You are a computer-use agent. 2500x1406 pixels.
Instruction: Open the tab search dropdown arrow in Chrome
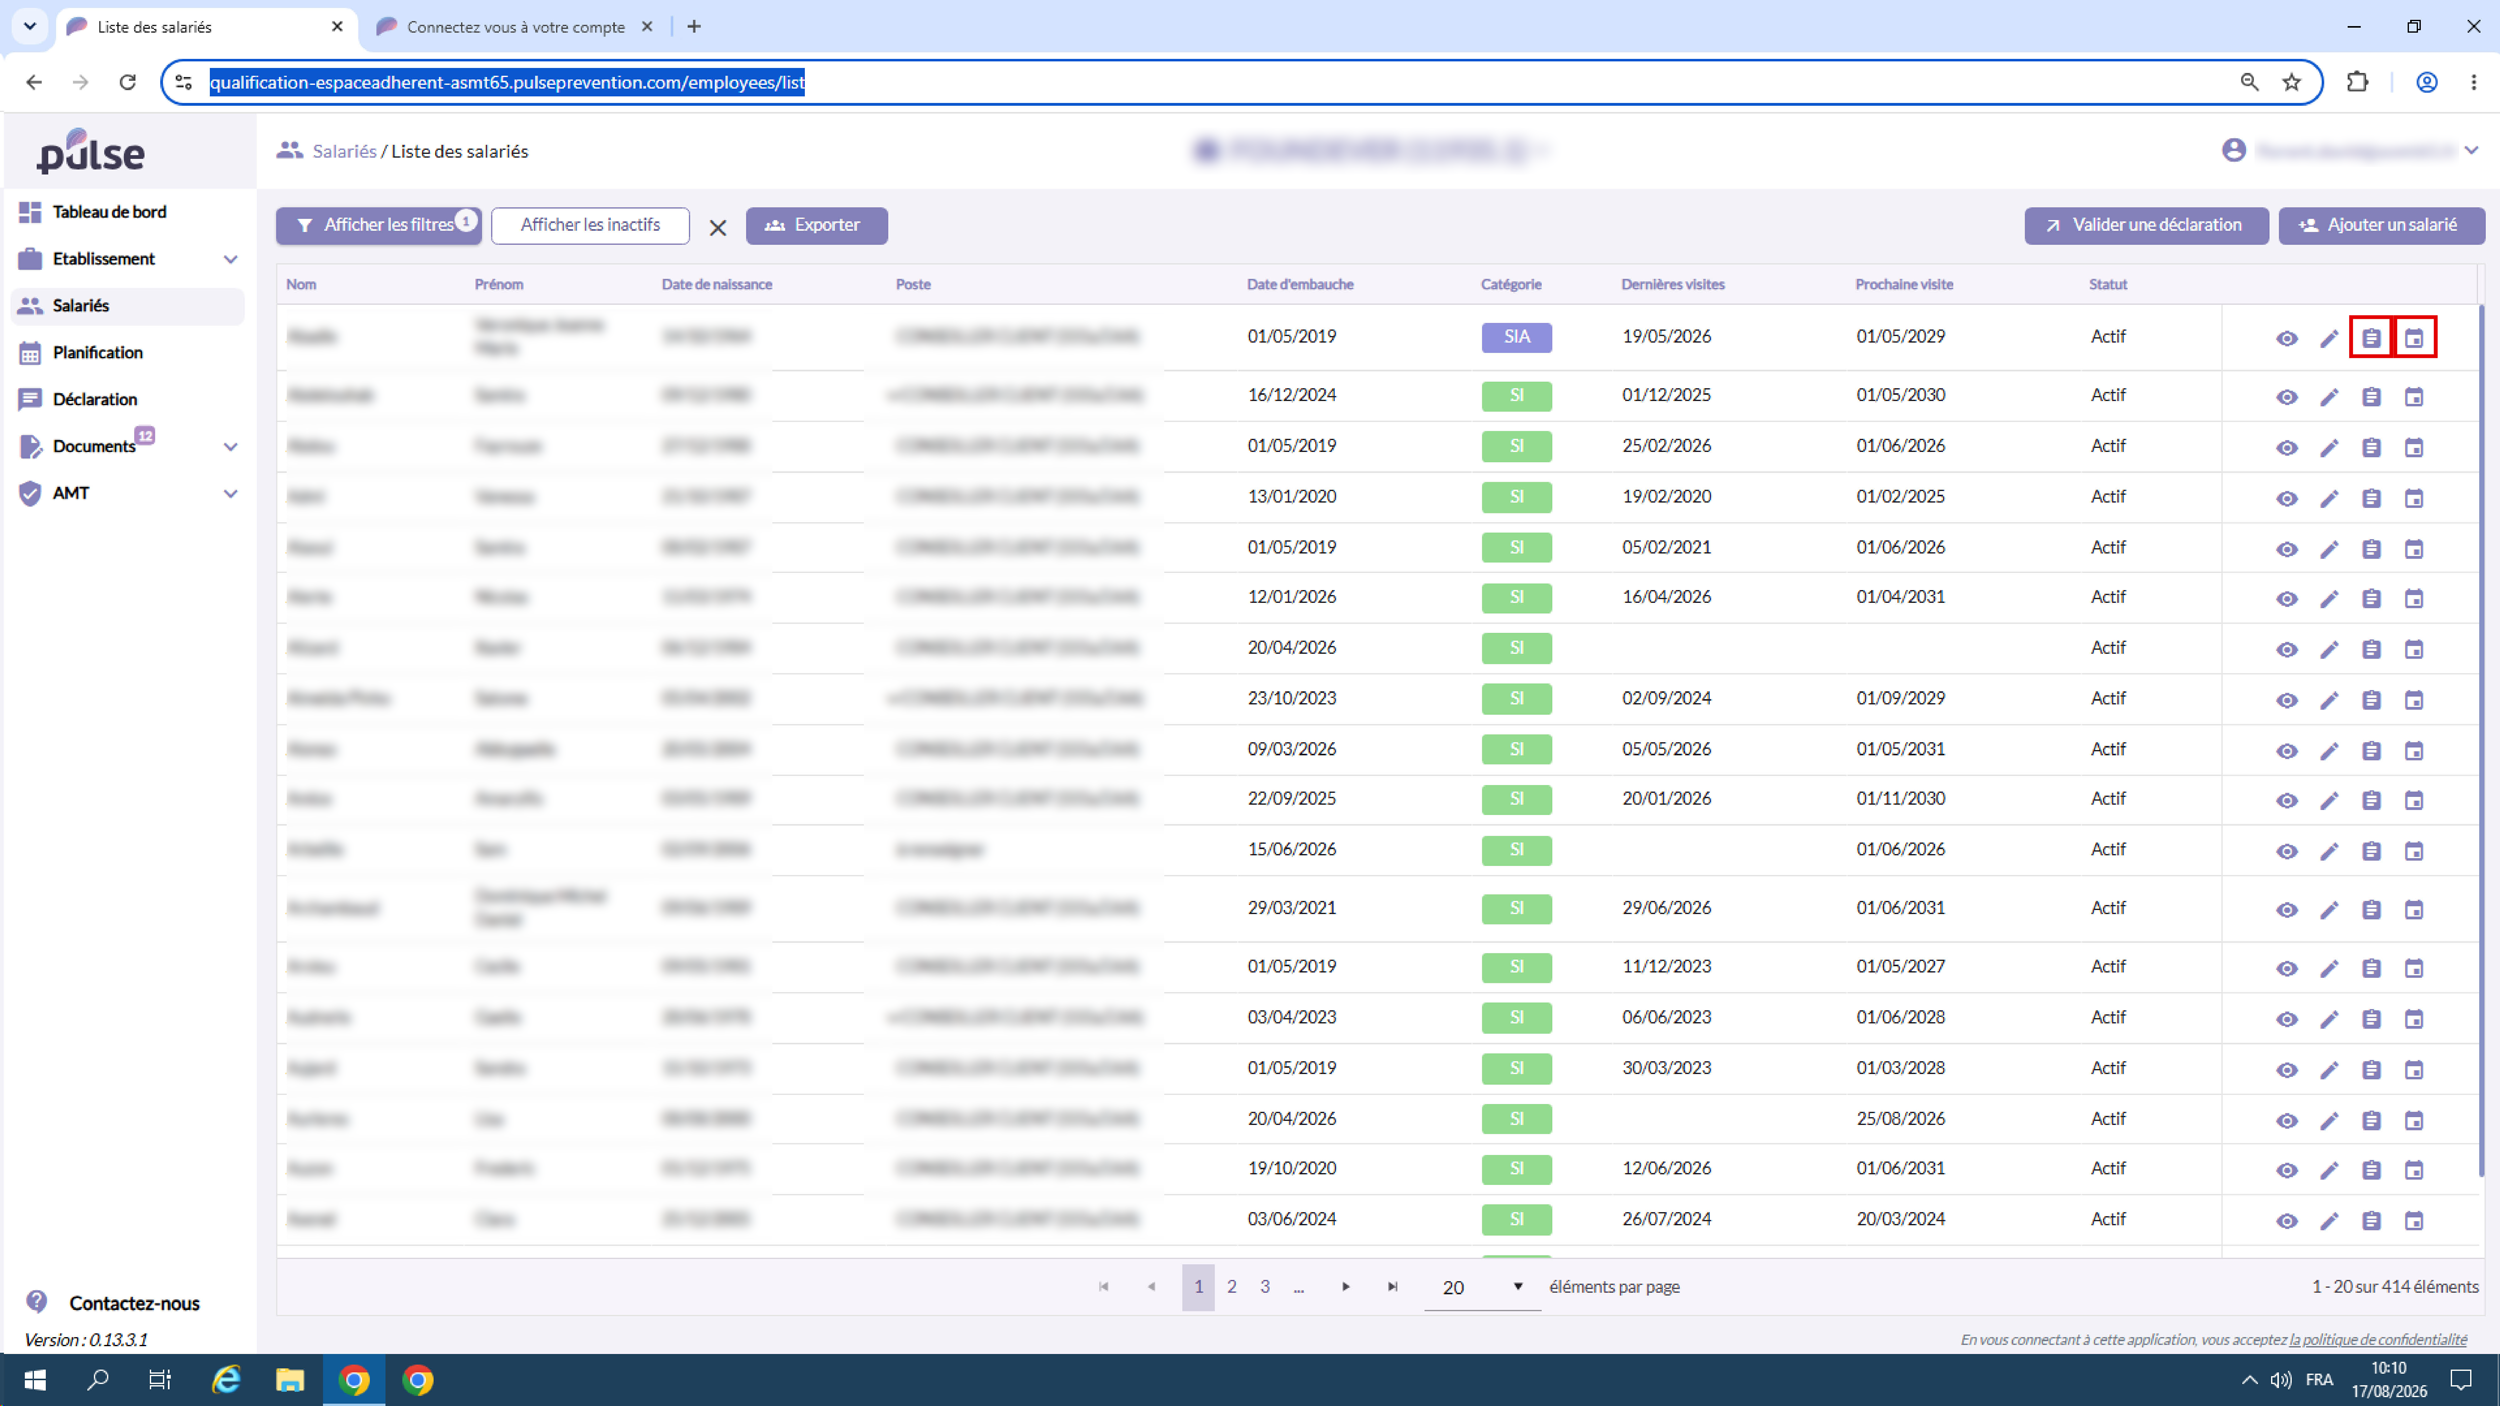pos(29,27)
